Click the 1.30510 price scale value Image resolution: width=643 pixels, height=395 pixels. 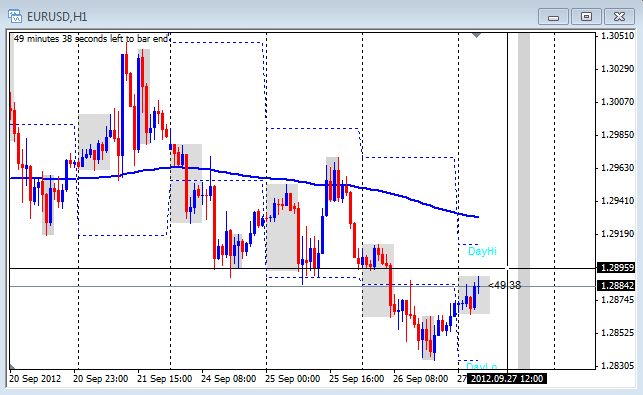617,36
